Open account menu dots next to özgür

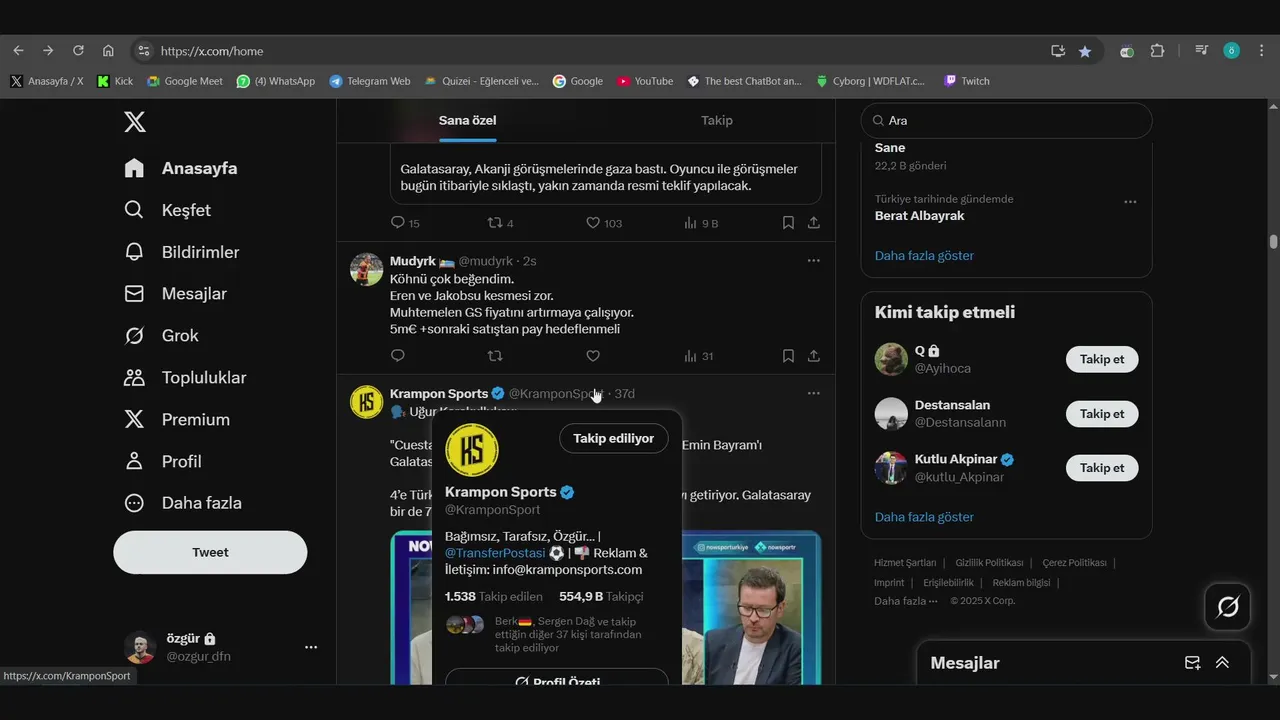pyautogui.click(x=311, y=647)
